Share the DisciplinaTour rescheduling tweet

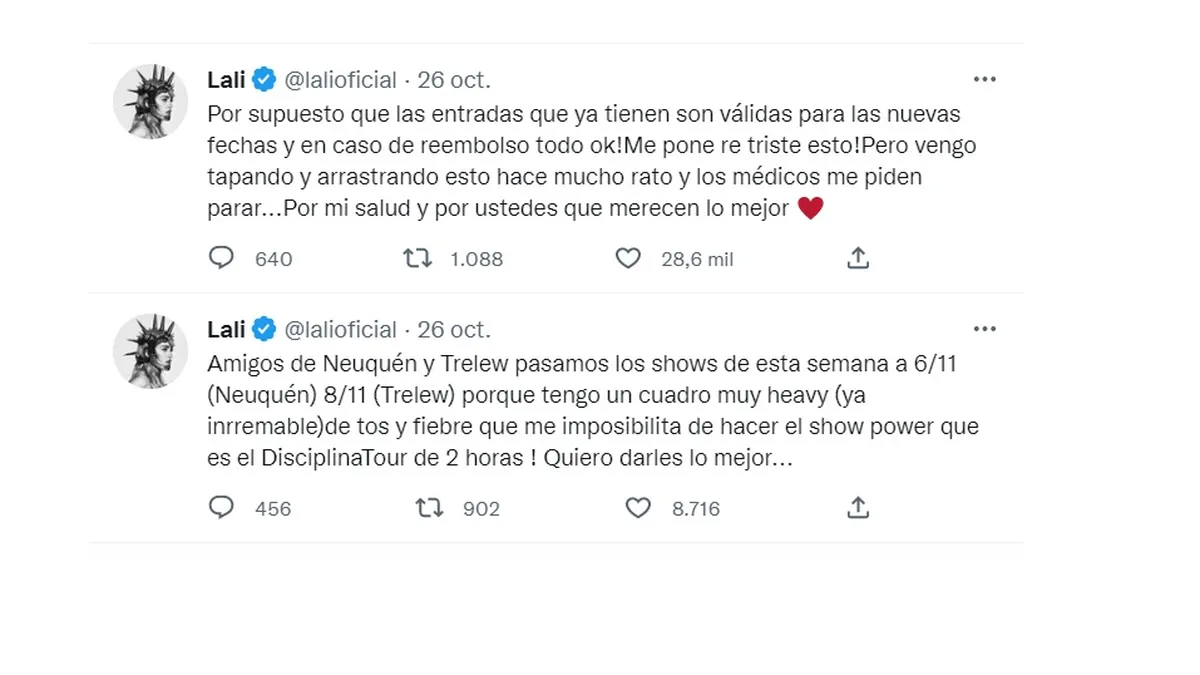[x=857, y=508]
